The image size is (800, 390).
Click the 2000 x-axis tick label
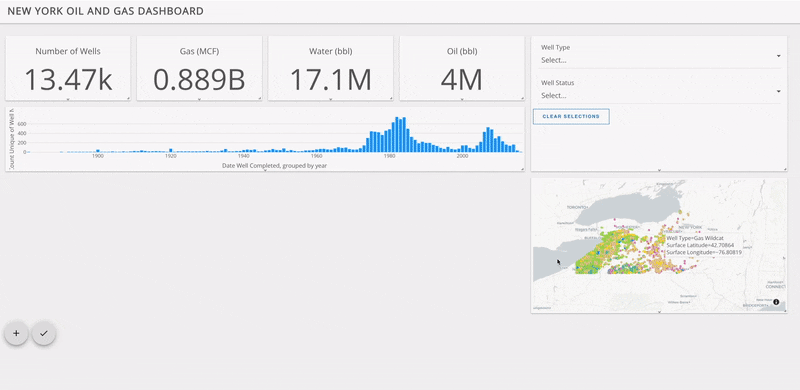click(x=462, y=157)
